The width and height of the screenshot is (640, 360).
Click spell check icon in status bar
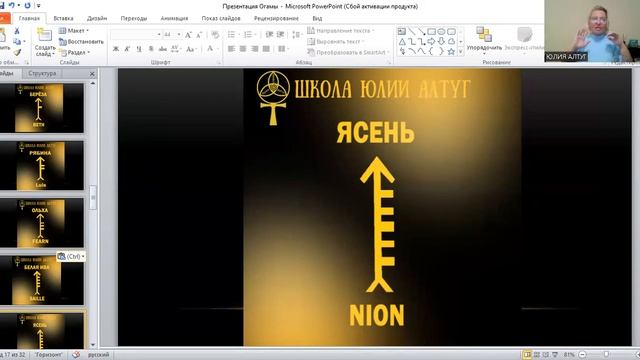click(x=76, y=355)
